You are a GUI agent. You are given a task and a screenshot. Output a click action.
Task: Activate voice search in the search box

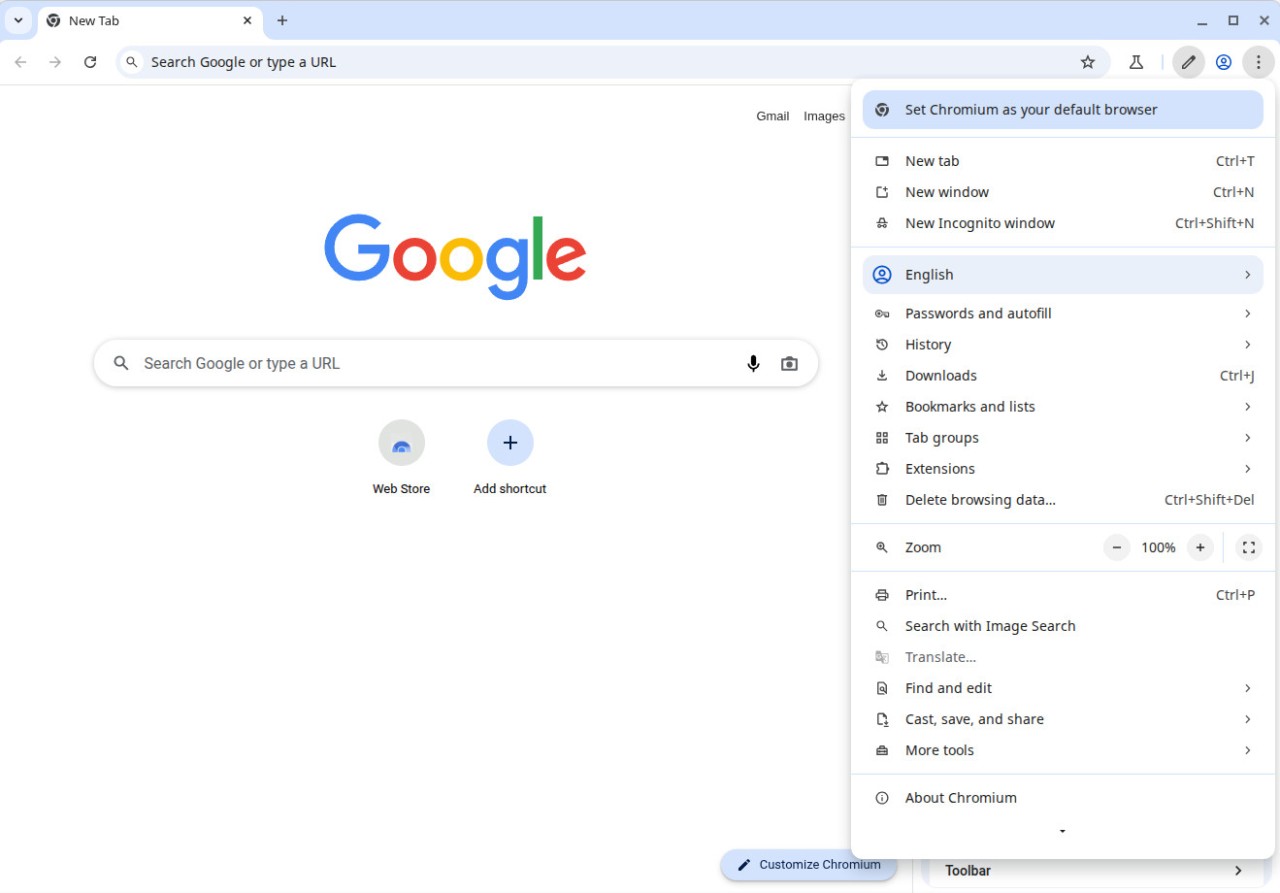753,363
